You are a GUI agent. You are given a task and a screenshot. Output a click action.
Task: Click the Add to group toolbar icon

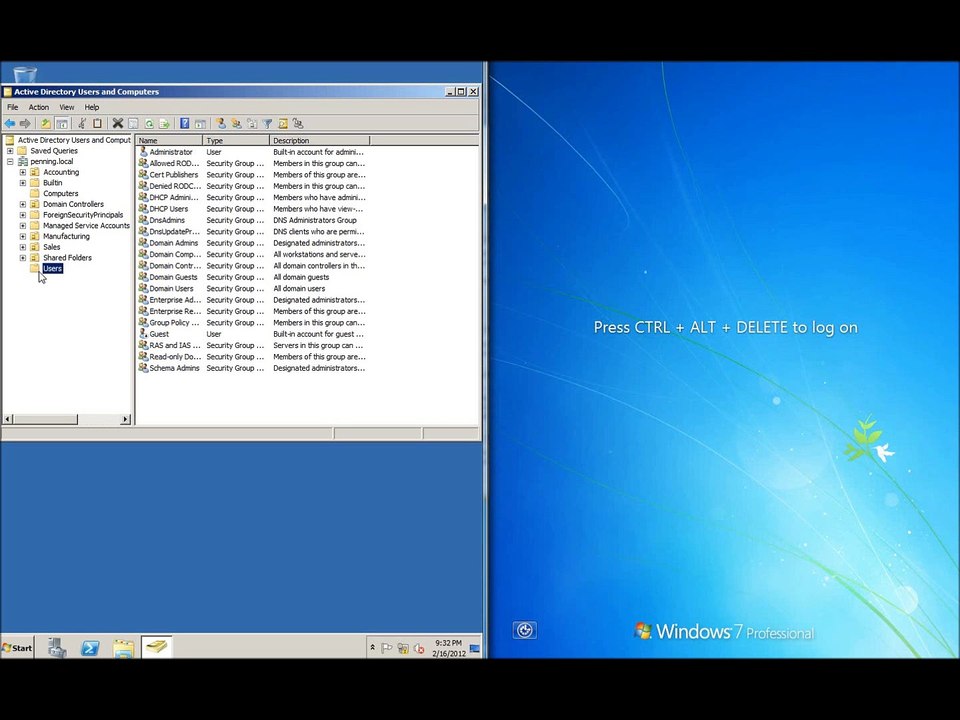pyautogui.click(x=298, y=124)
